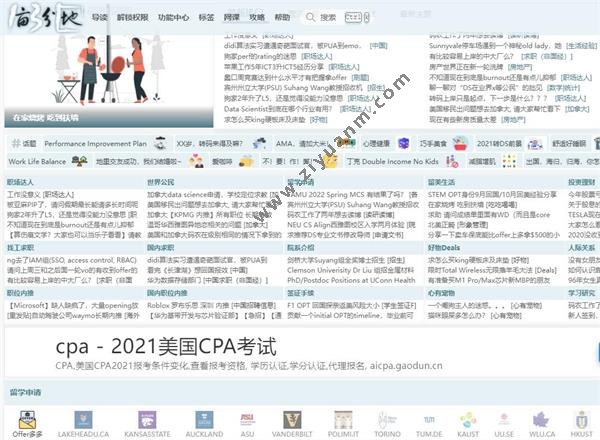The image size is (600, 440).
Task: Open the LAKEHEADU.CA school icon
Action: [x=83, y=420]
